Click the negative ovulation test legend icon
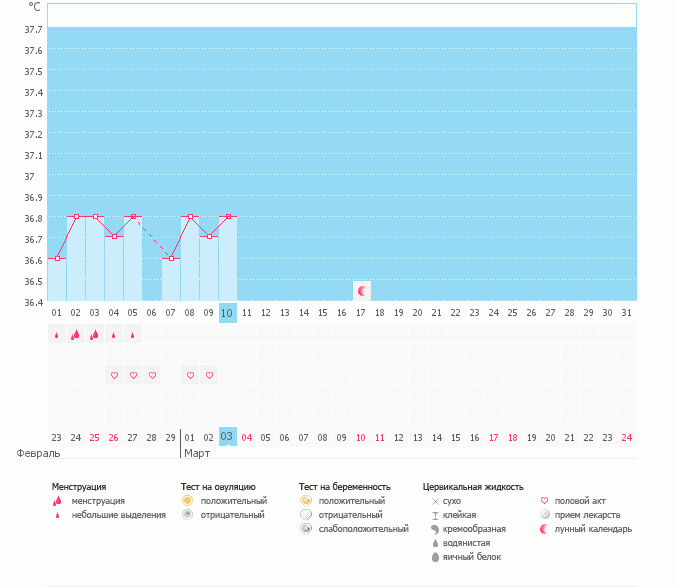This screenshot has height=587, width=675. coord(187,514)
